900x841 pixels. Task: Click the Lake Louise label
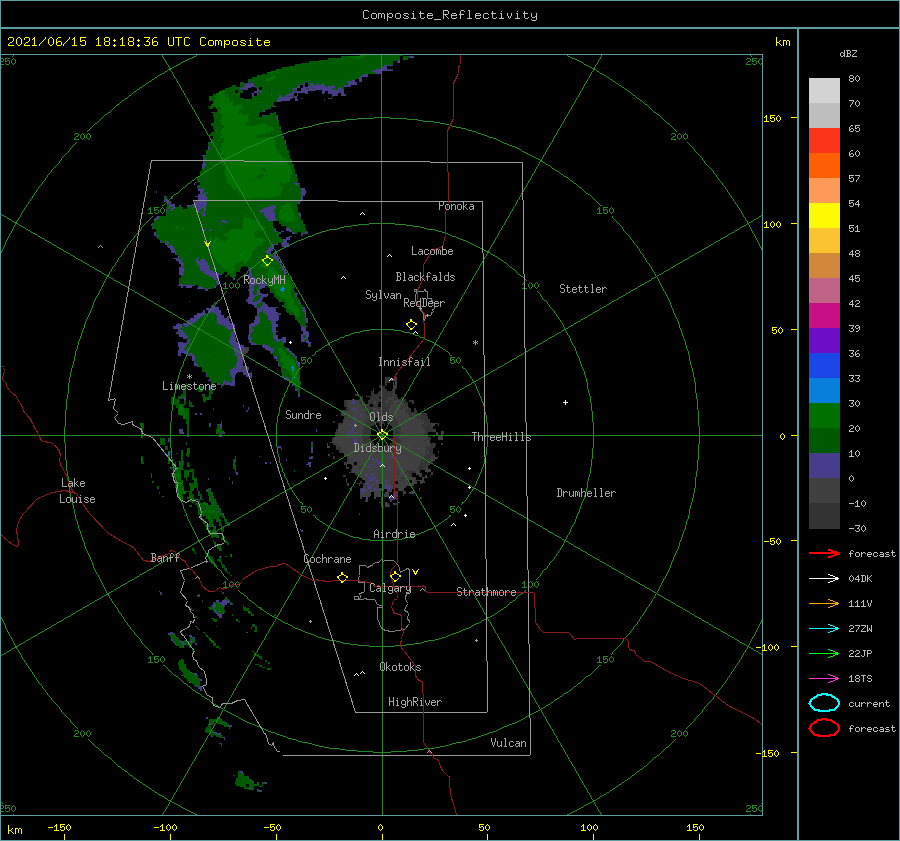pyautogui.click(x=77, y=491)
